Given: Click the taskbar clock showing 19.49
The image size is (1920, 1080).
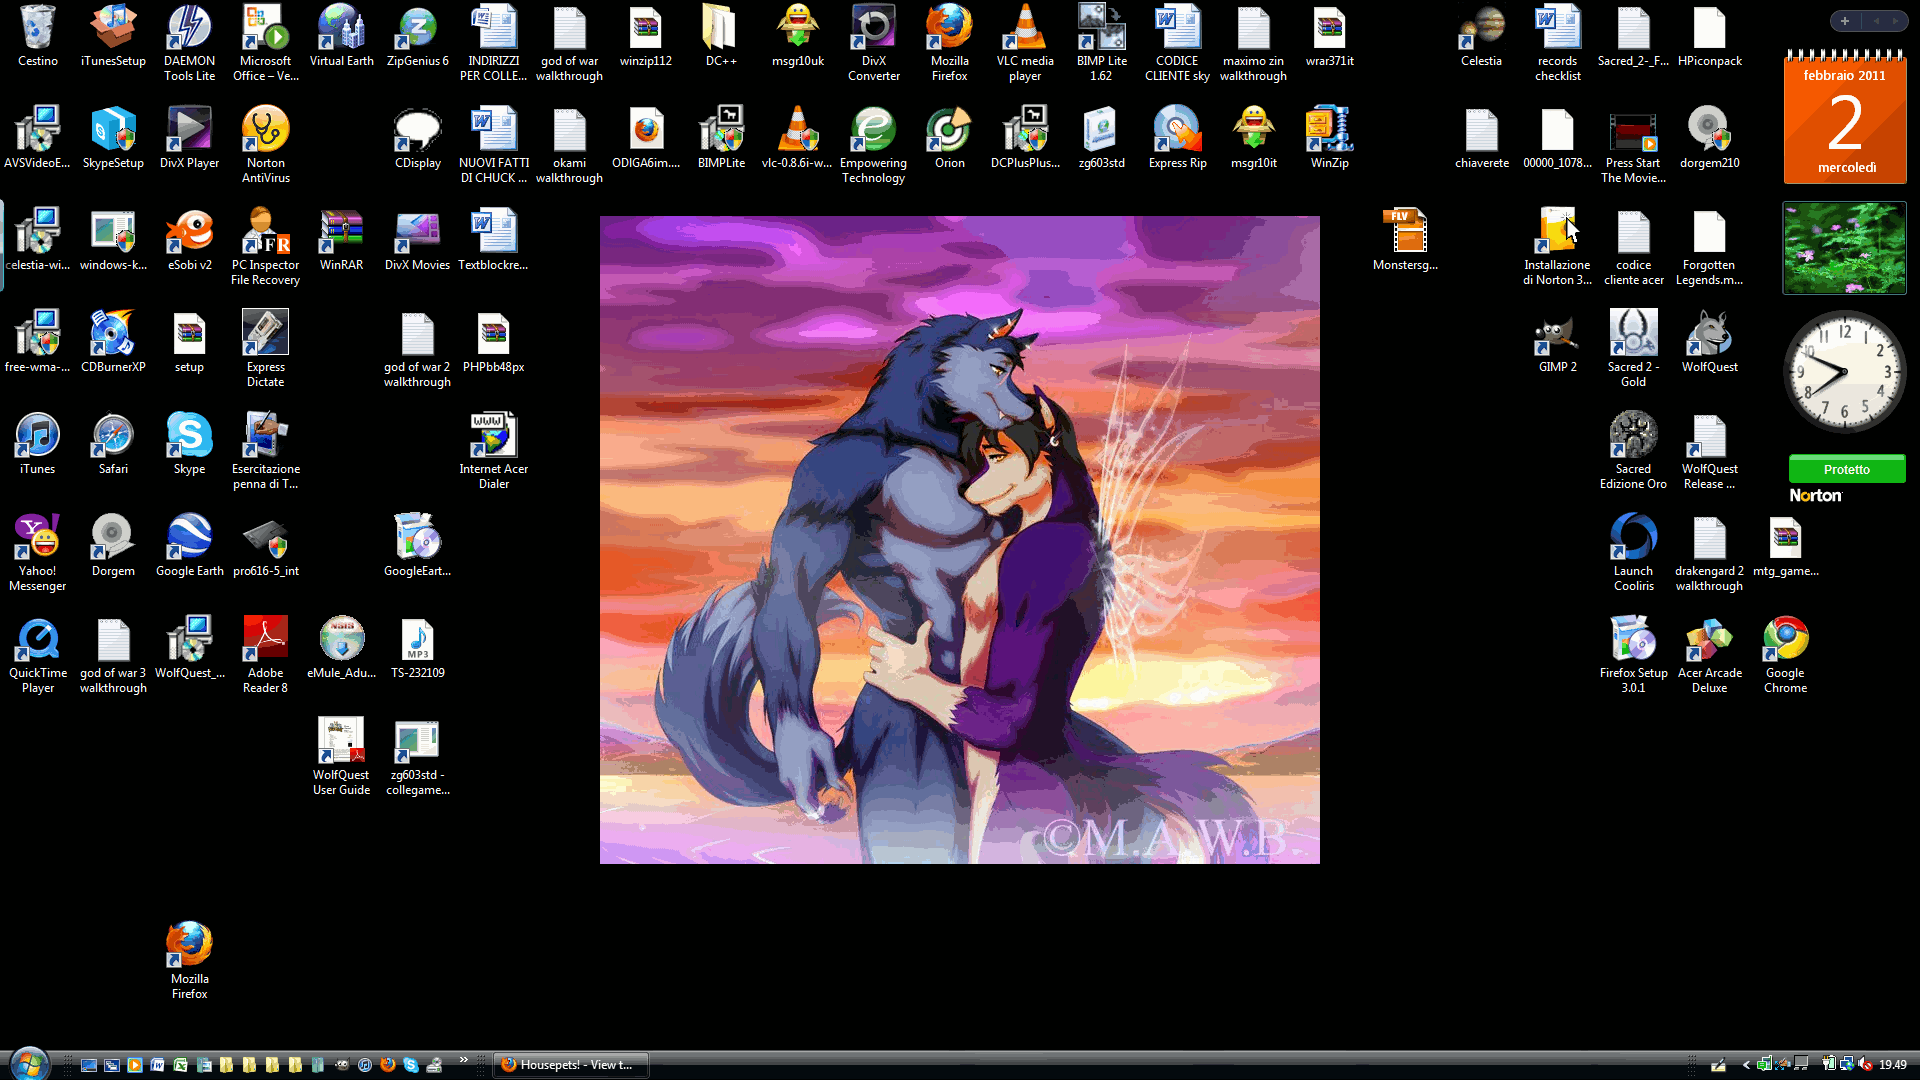Looking at the screenshot, I should (1892, 1065).
